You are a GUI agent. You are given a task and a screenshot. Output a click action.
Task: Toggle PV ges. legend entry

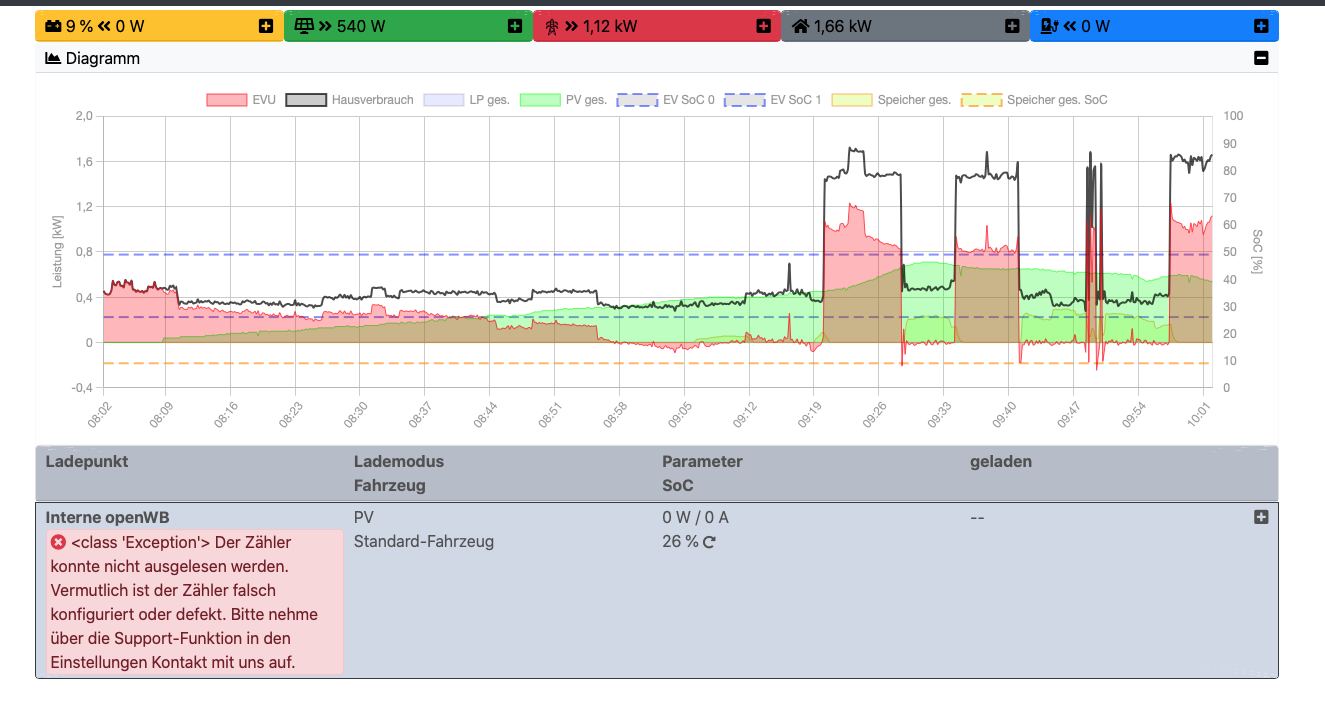coord(540,100)
